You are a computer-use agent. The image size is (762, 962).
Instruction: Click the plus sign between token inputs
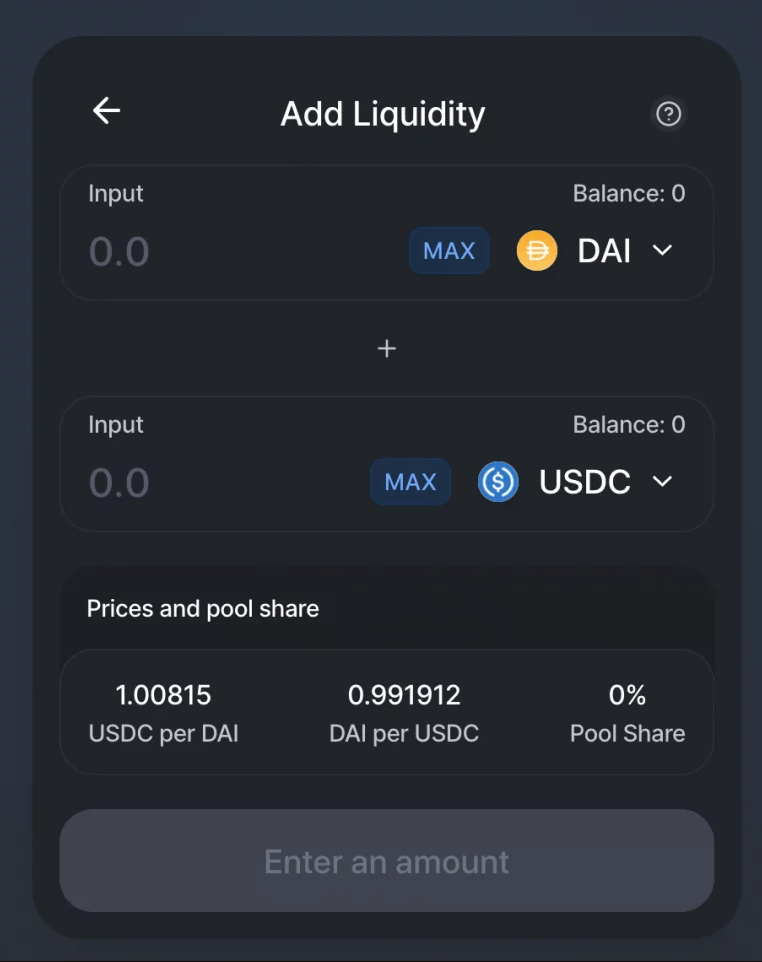387,348
